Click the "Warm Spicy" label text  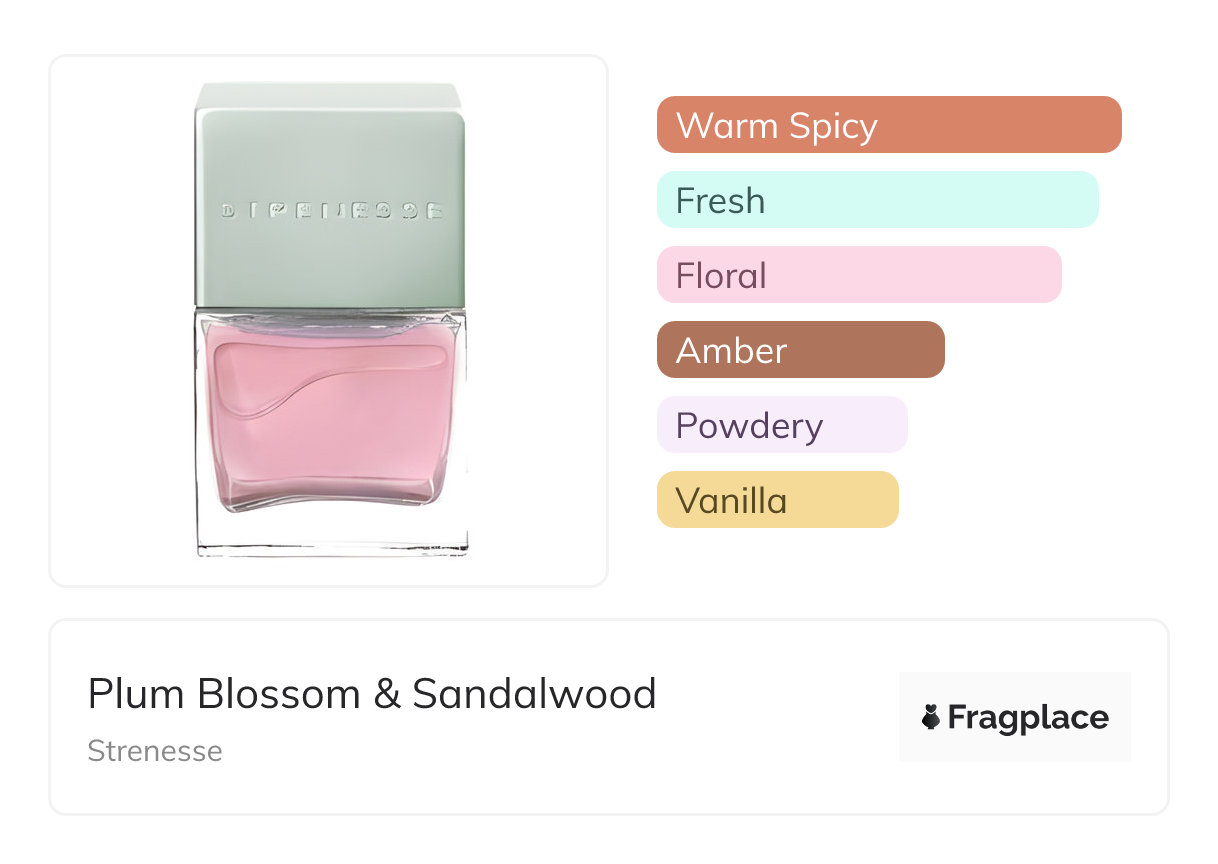[x=776, y=126]
